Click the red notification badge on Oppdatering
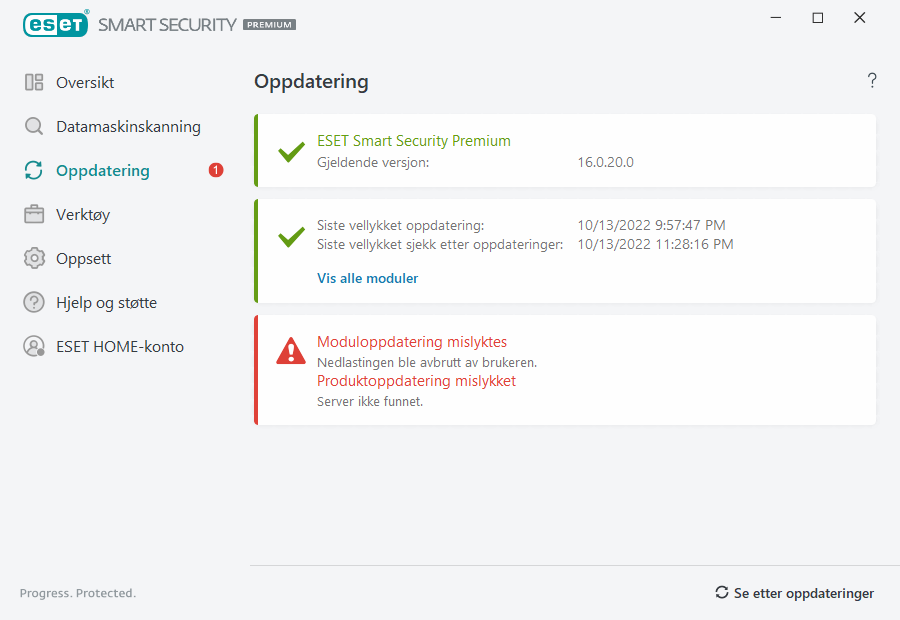This screenshot has width=900, height=620. point(216,171)
